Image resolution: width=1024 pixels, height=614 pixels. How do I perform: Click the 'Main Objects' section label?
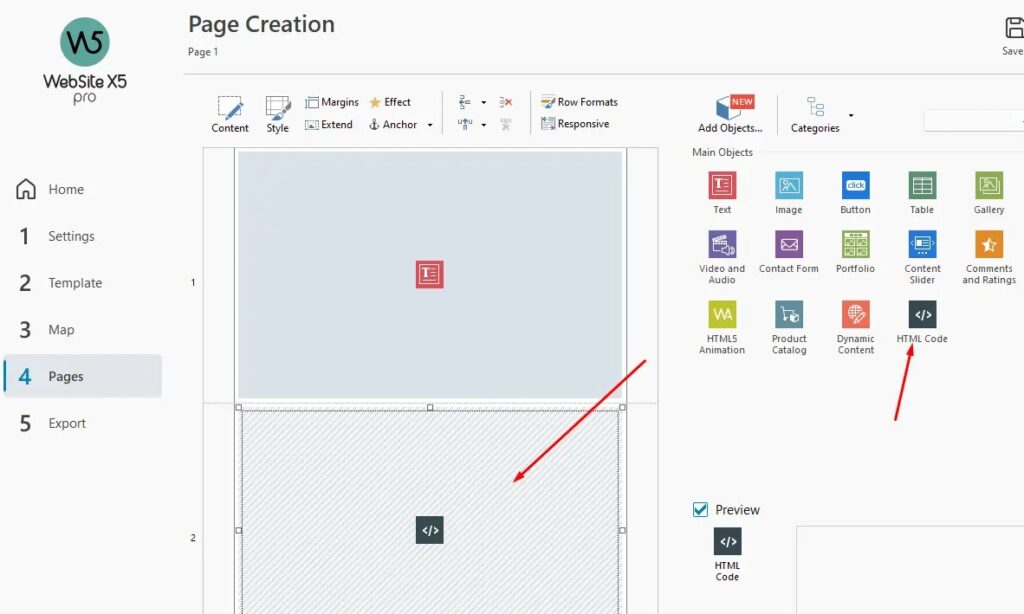coord(722,152)
